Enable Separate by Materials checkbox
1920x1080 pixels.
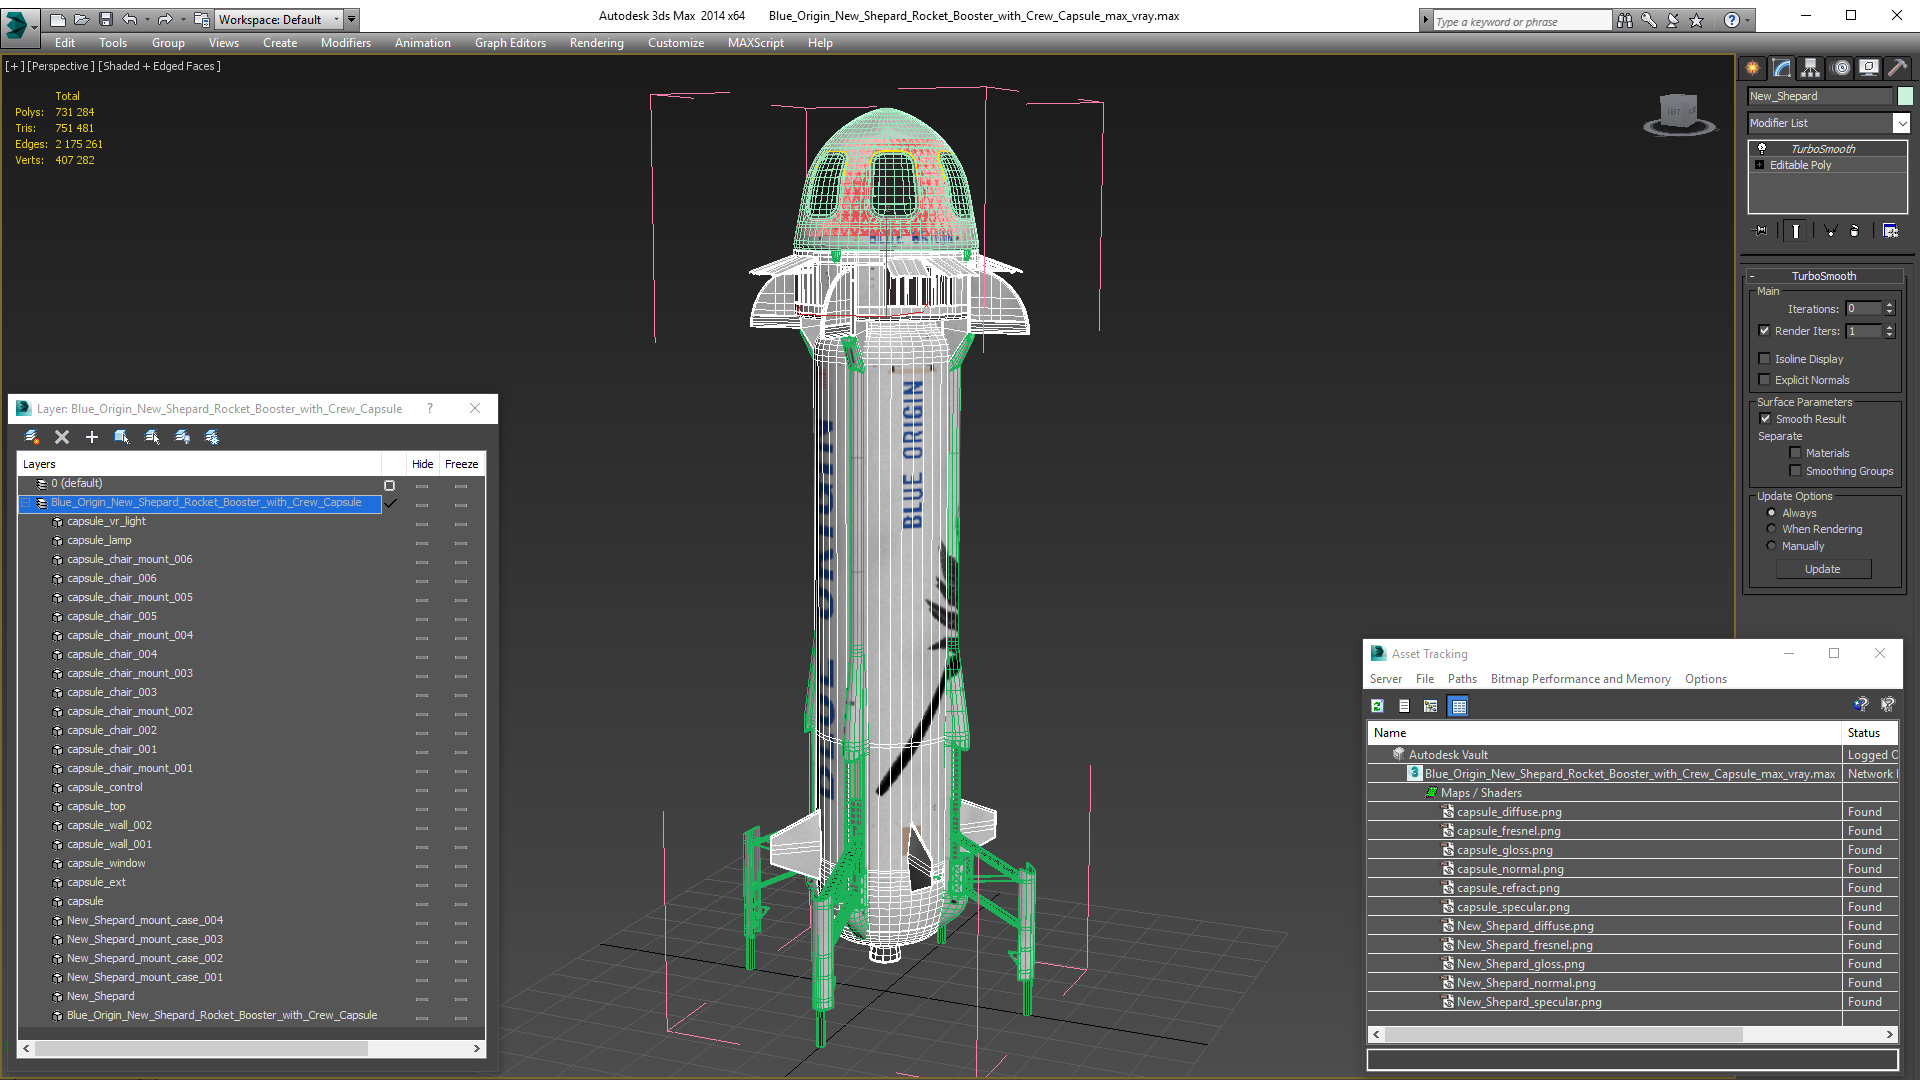(x=1796, y=453)
